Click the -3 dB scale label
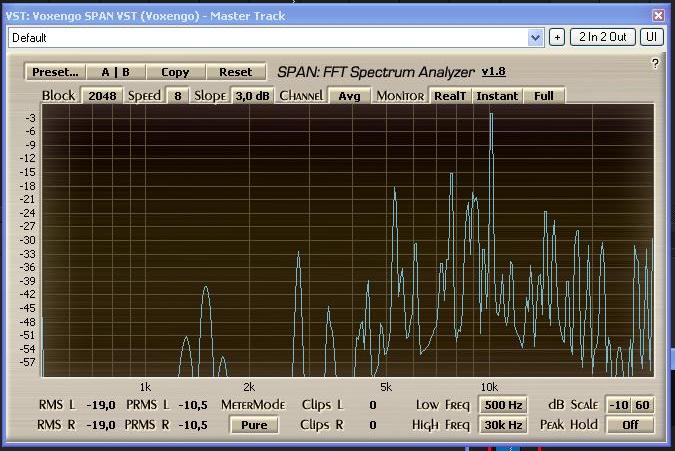675x451 pixels. (x=30, y=118)
